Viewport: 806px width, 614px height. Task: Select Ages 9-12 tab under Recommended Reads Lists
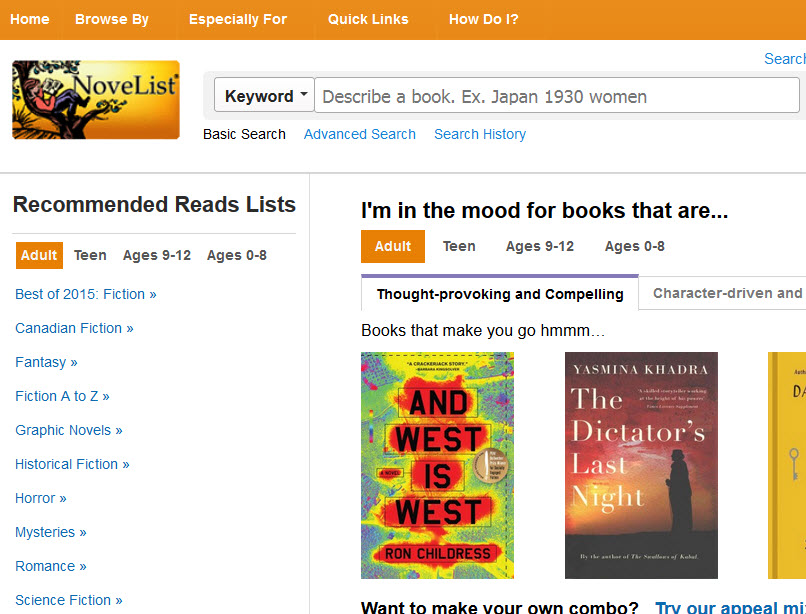click(157, 255)
